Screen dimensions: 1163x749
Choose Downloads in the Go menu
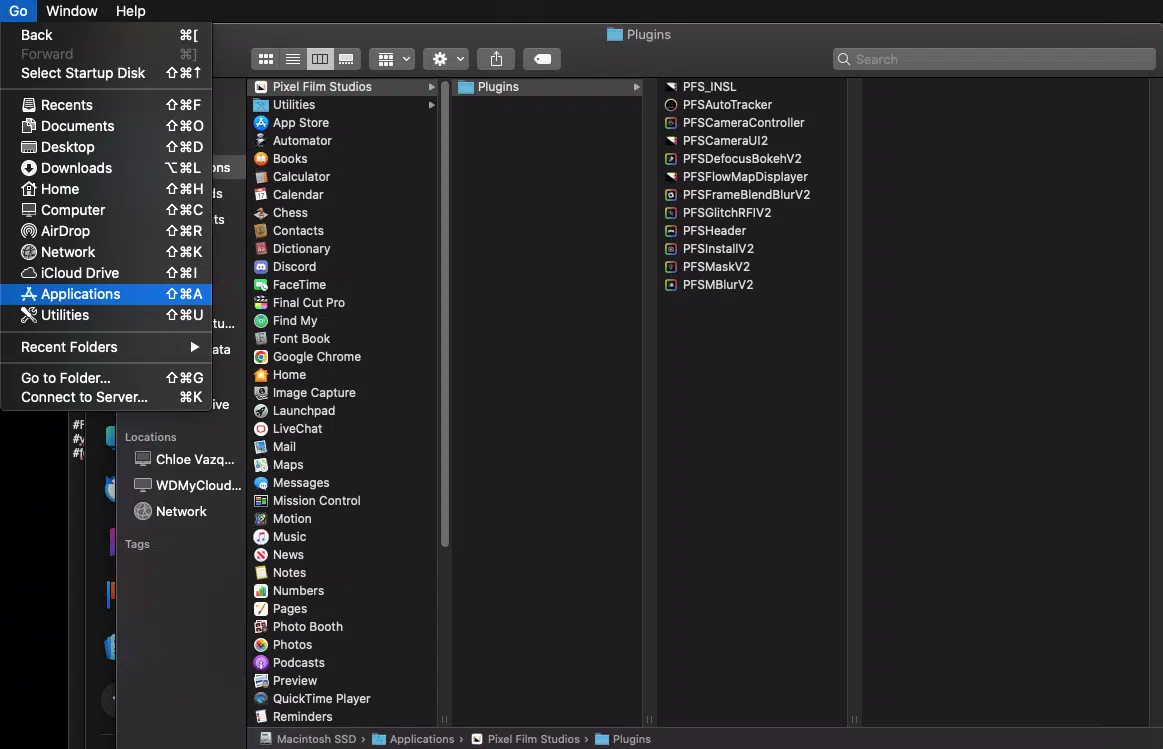click(107, 168)
